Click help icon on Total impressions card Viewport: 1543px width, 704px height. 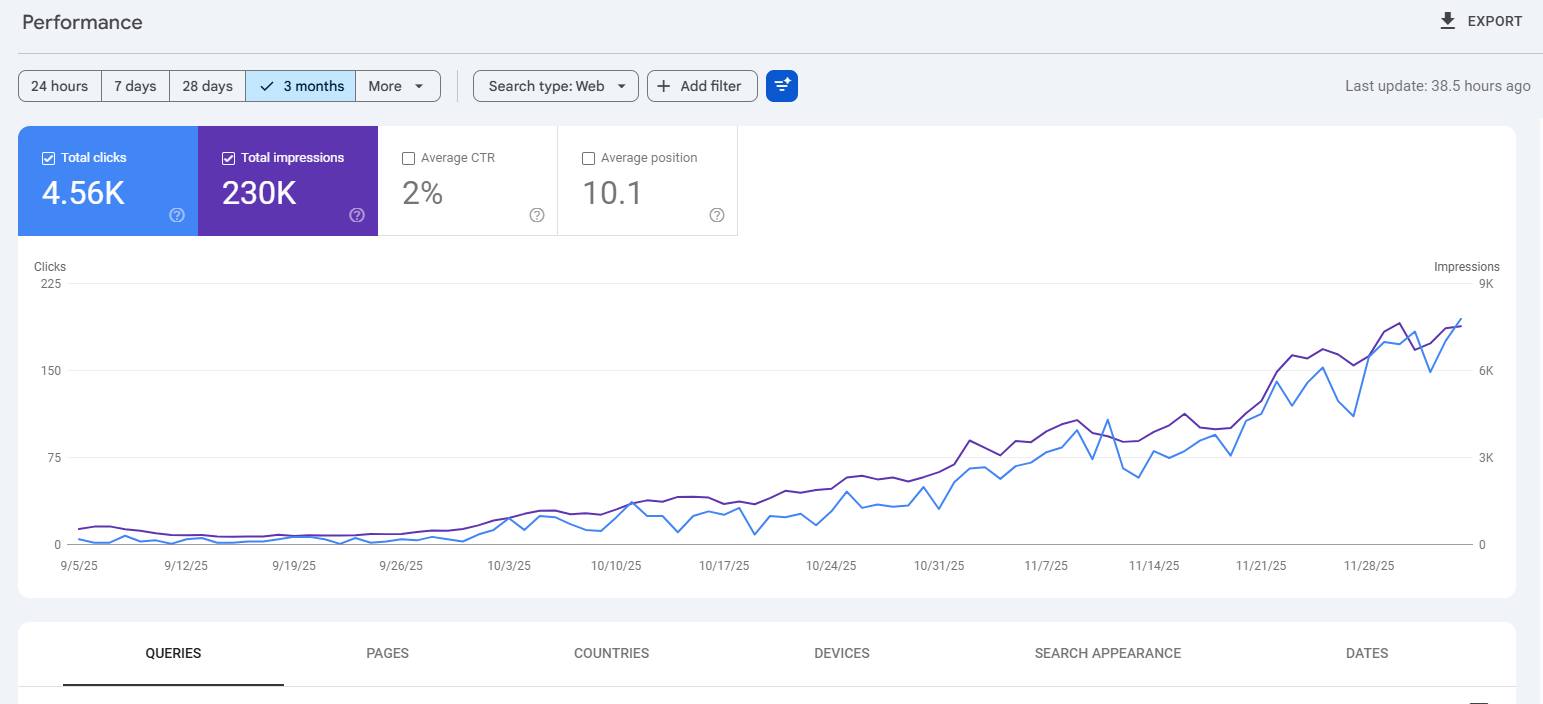357,215
